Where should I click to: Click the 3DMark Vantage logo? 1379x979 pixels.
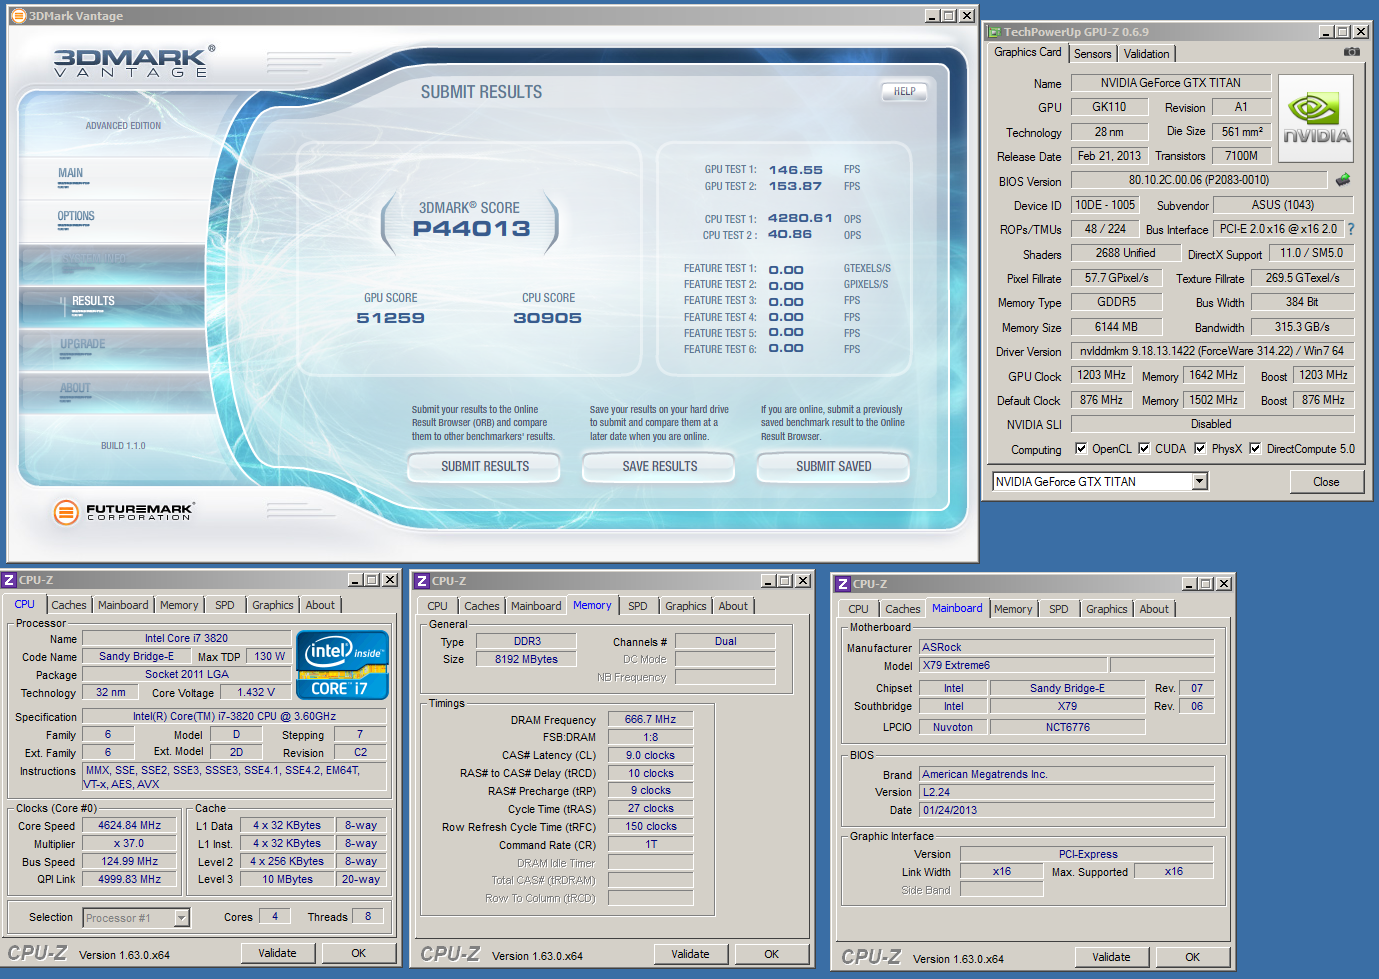coord(133,62)
